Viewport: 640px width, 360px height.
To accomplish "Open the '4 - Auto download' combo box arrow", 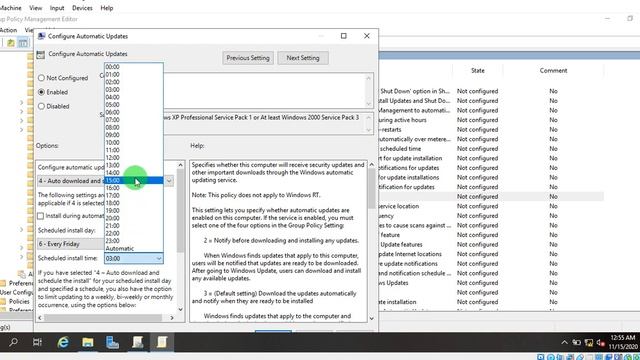I will tap(169, 181).
